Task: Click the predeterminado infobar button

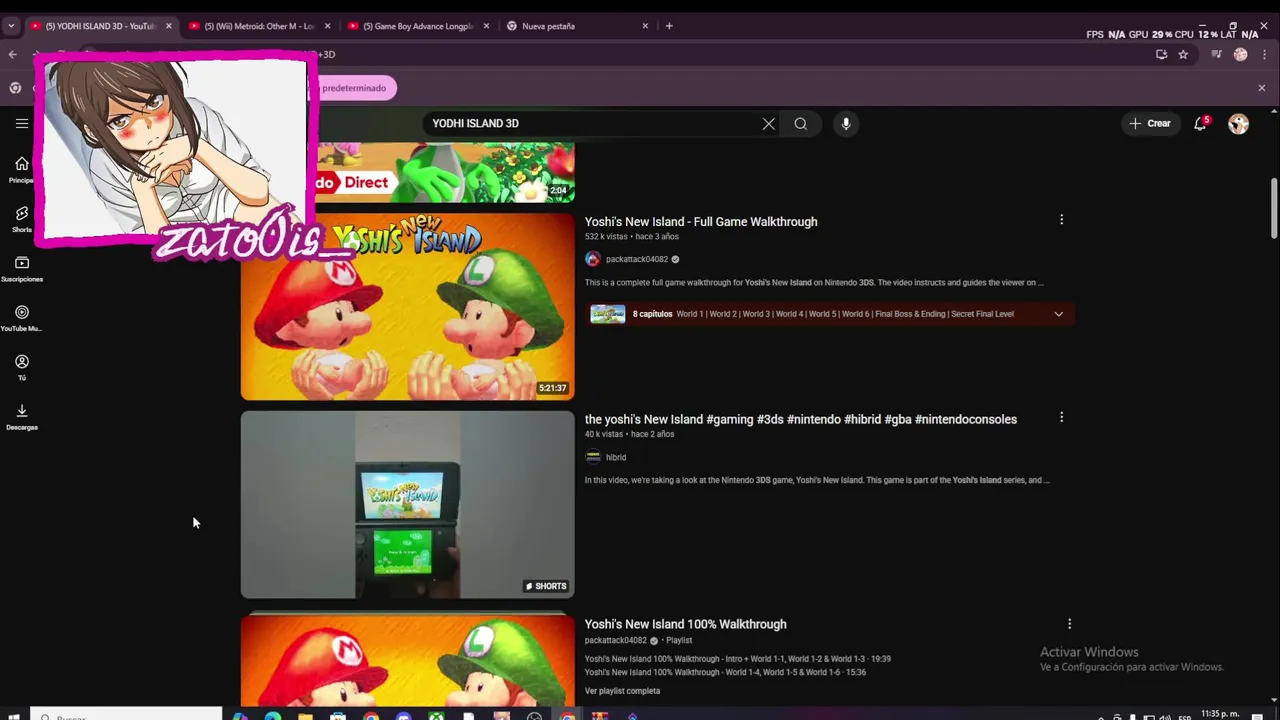Action: 354,88
